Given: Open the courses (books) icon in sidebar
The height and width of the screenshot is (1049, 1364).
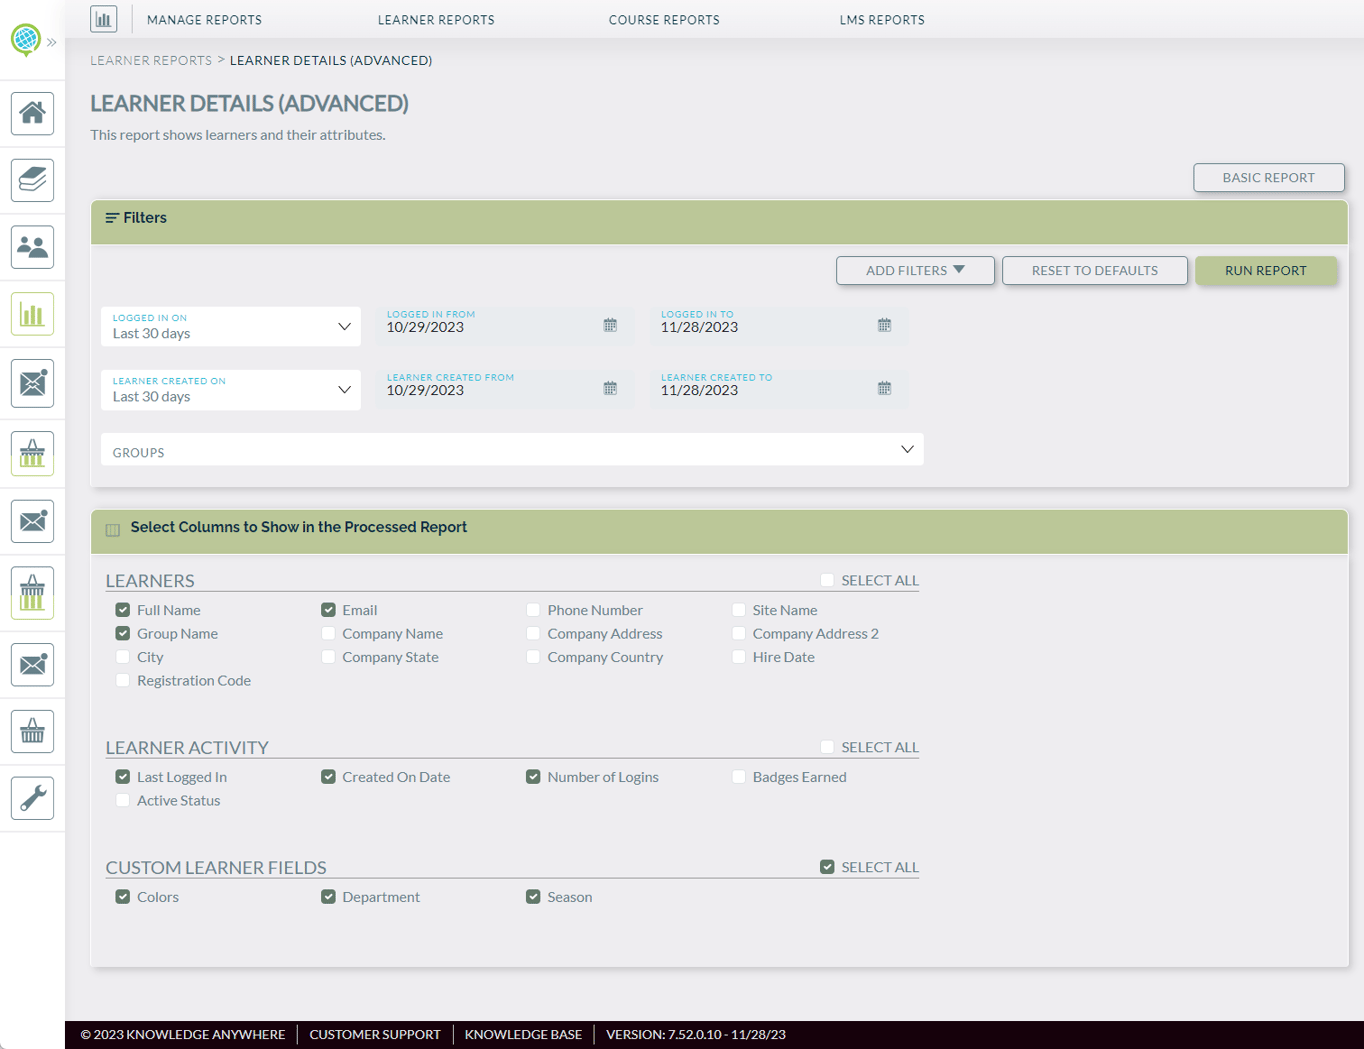Looking at the screenshot, I should coord(31,180).
